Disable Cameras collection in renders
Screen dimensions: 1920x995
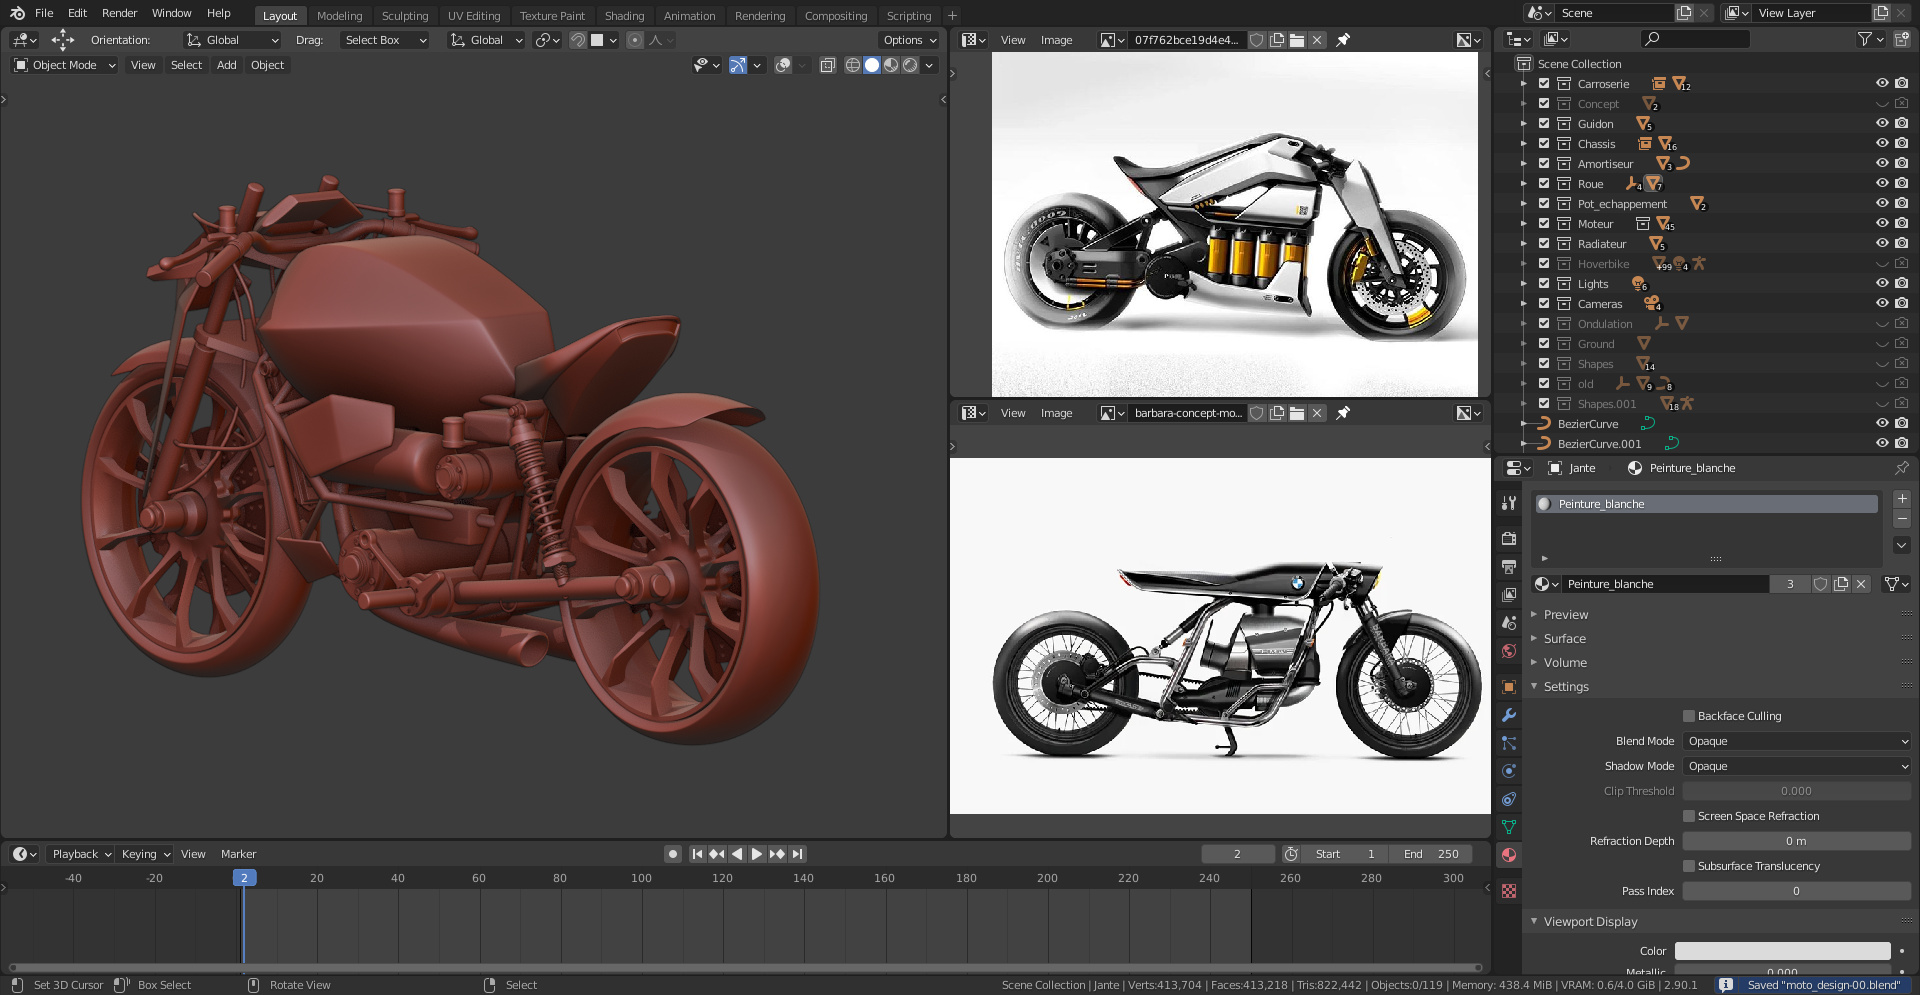[x=1901, y=304]
